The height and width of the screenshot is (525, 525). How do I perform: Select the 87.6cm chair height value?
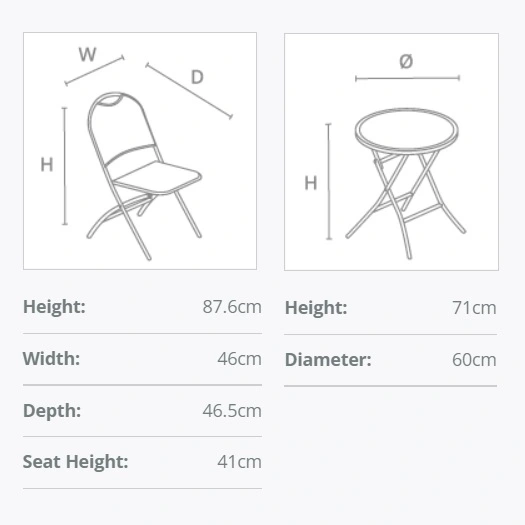pos(232,307)
